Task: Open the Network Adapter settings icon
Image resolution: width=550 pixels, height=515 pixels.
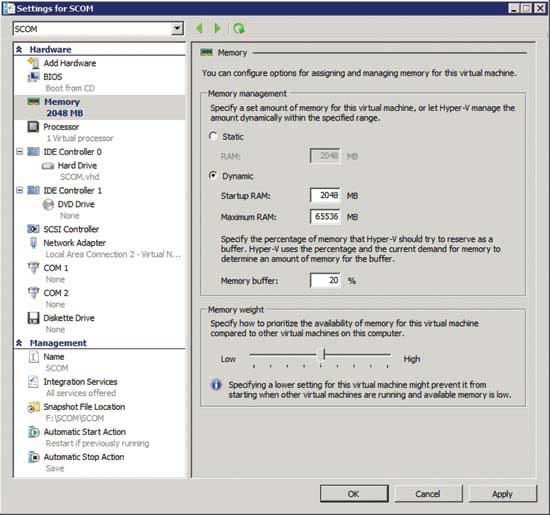Action: (x=33, y=243)
